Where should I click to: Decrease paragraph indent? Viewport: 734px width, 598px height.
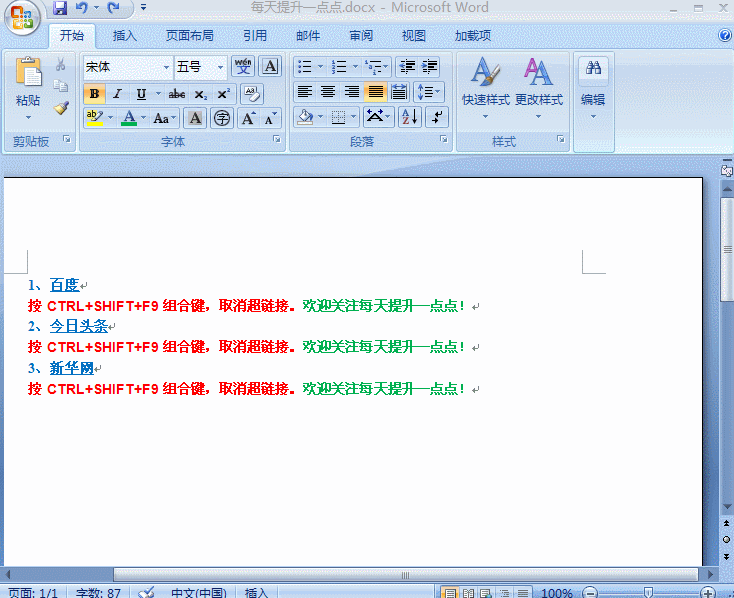click(x=407, y=67)
